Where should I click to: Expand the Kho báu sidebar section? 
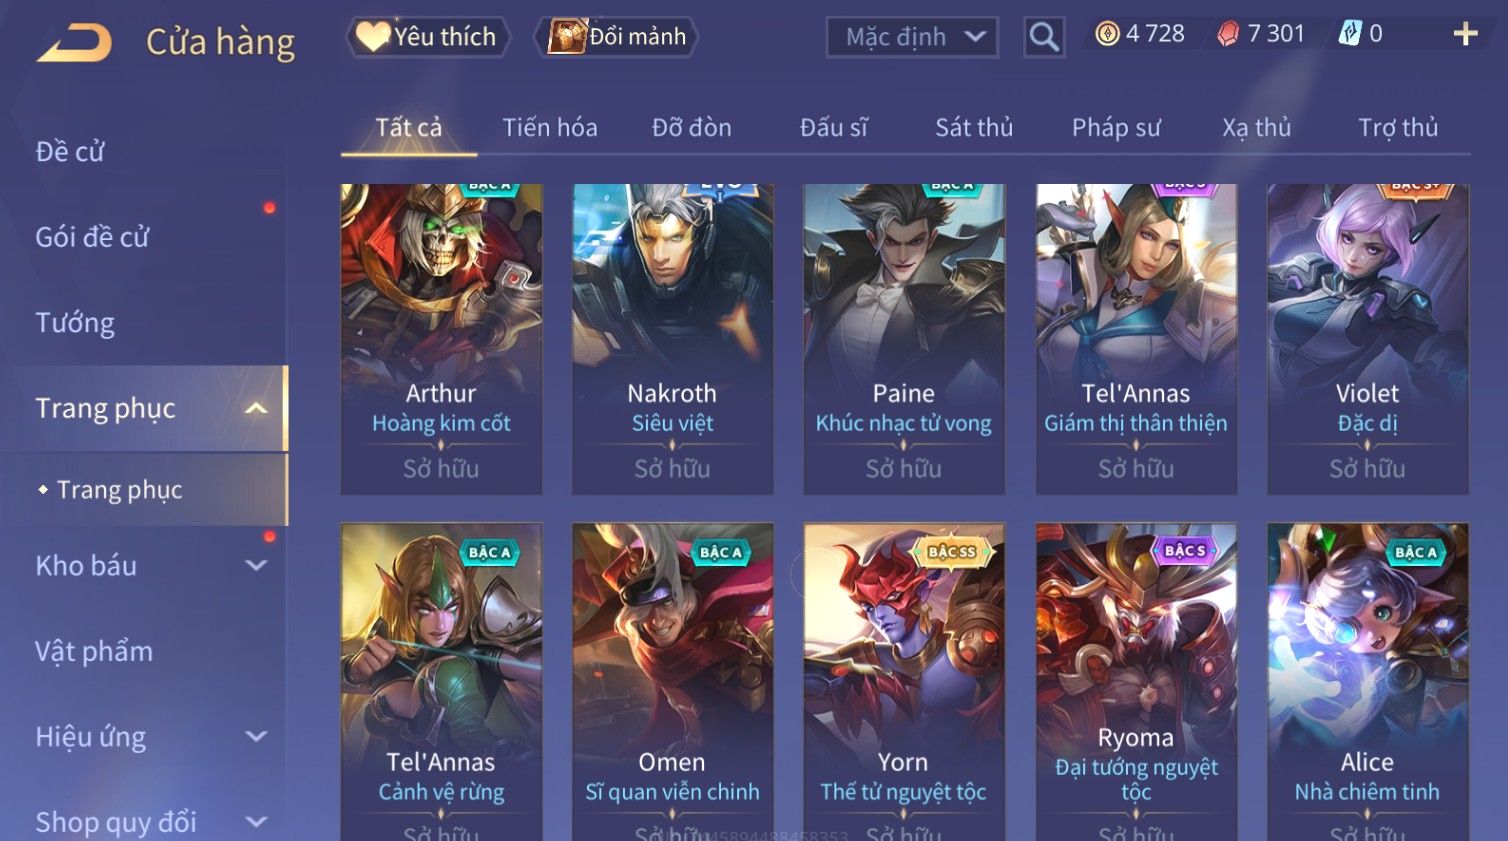click(x=256, y=565)
